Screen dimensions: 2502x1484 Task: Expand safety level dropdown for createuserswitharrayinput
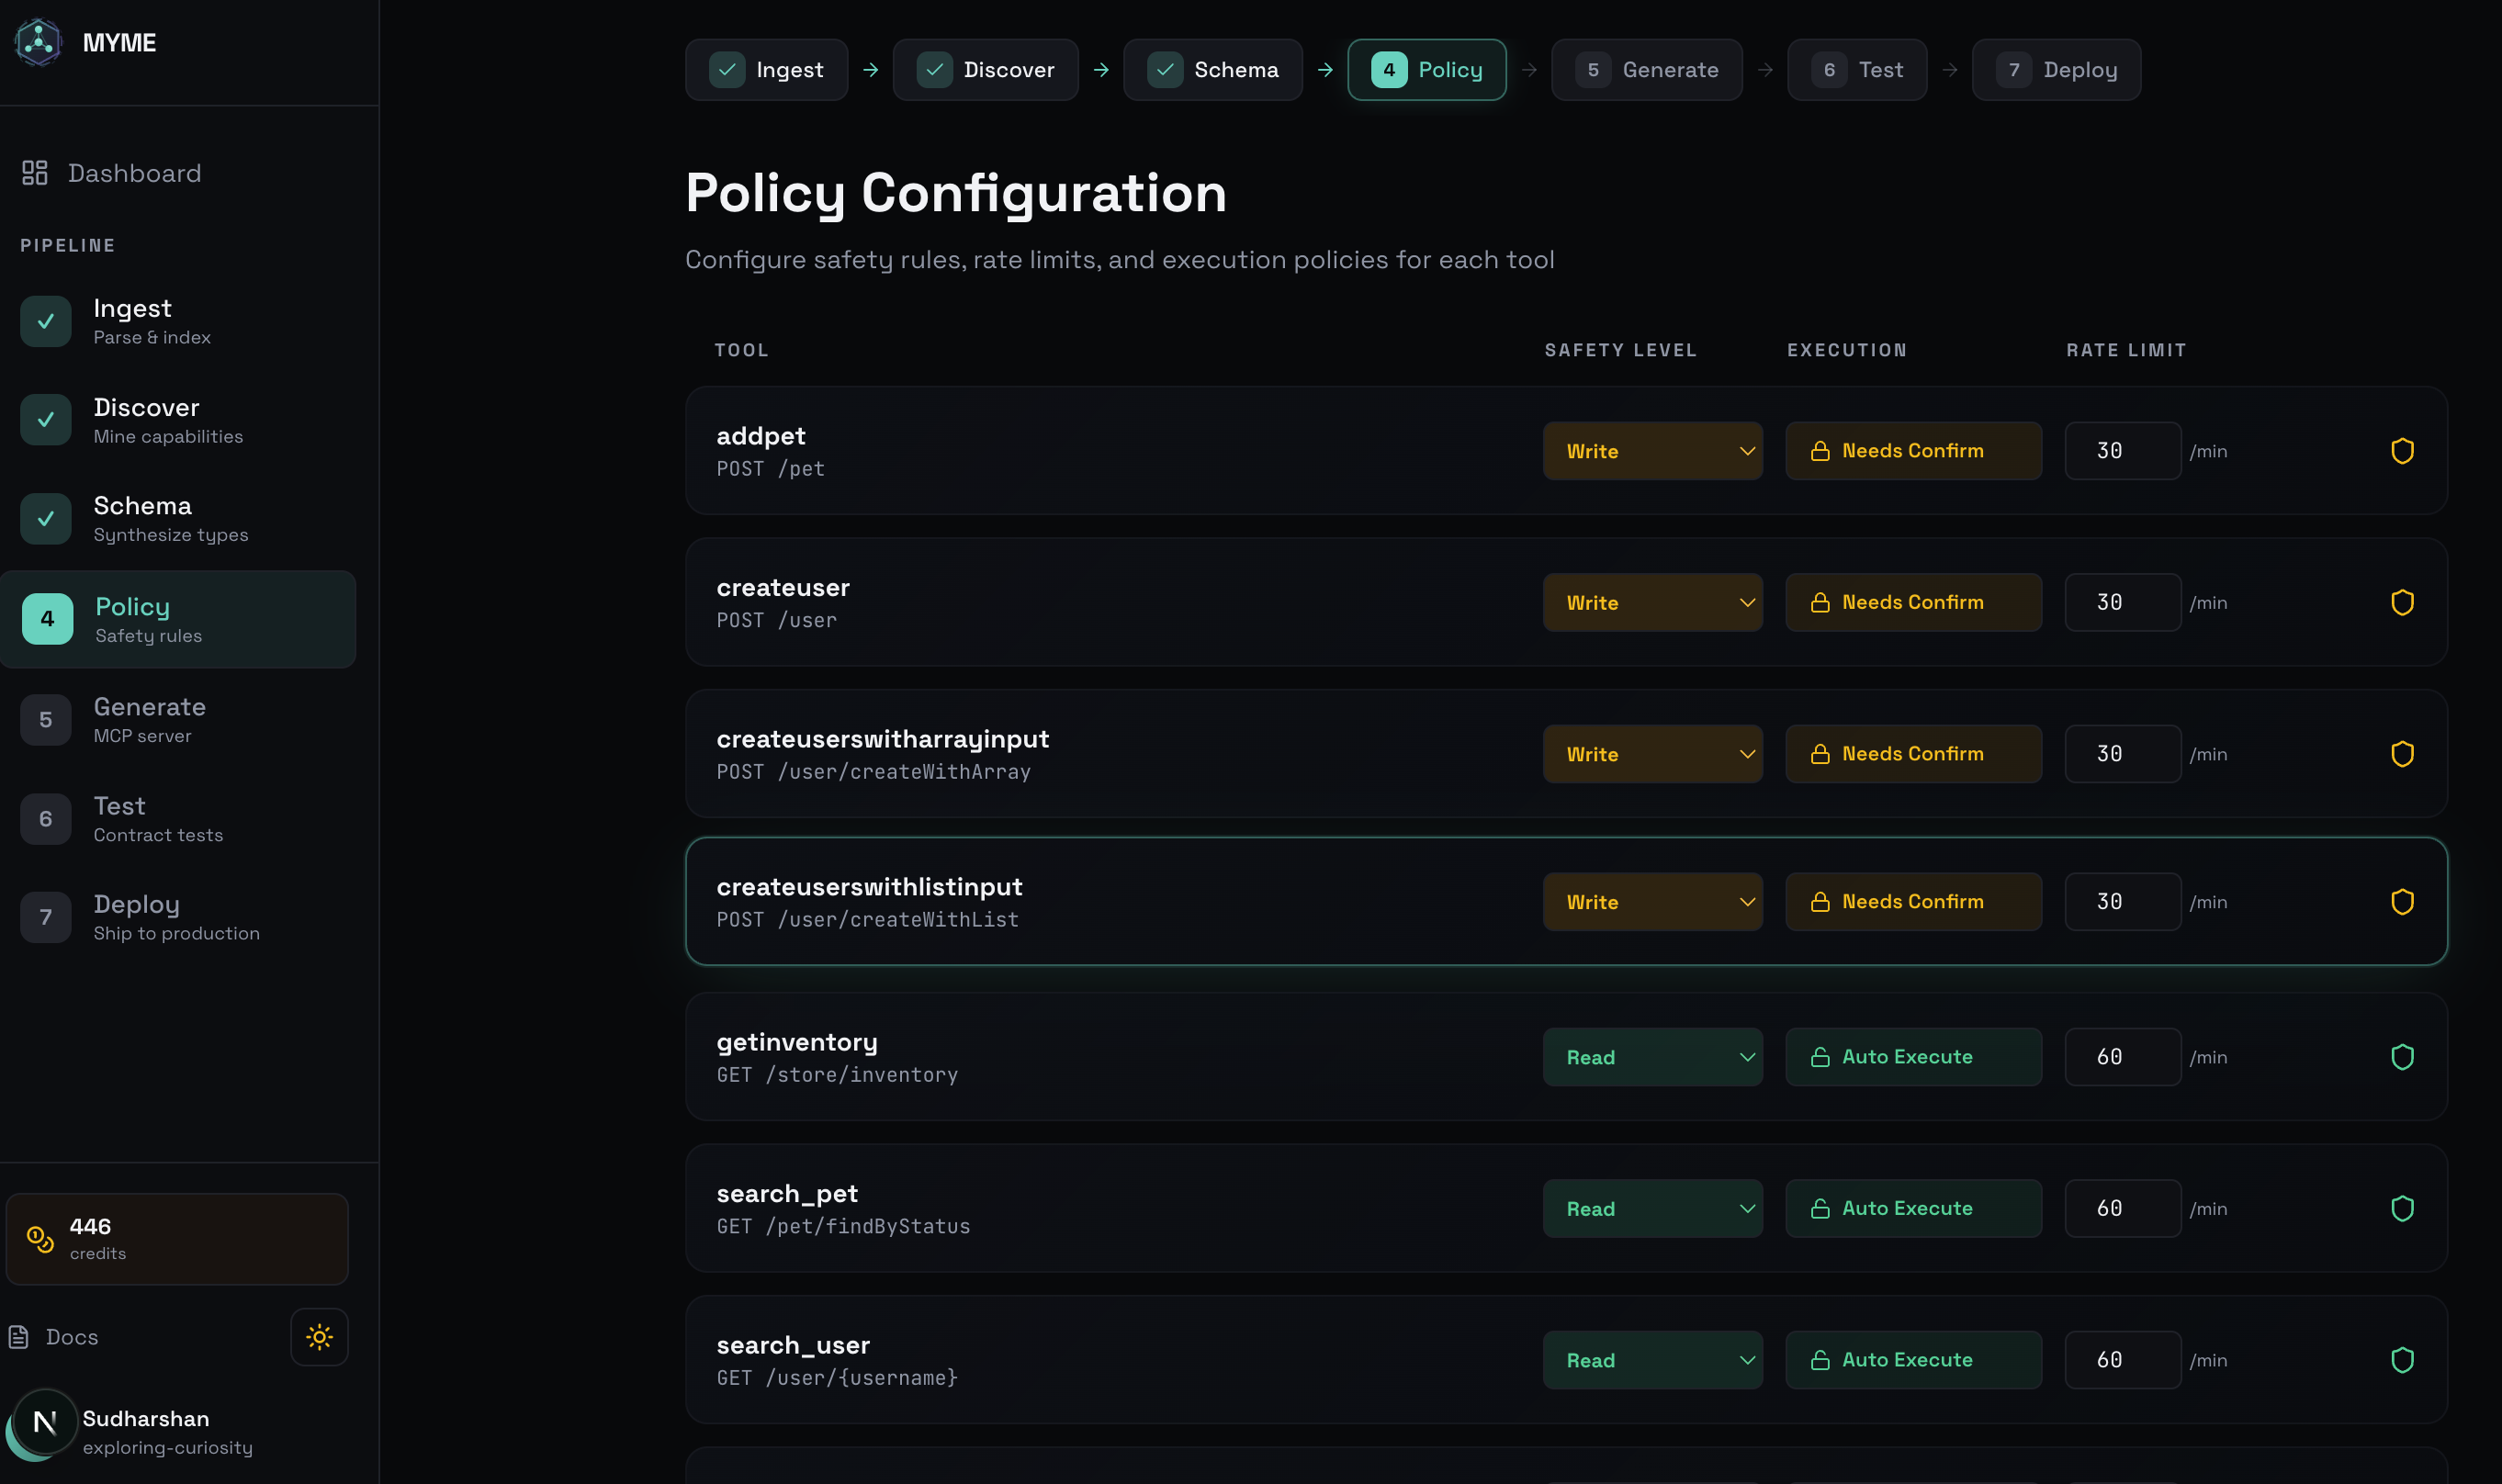pos(1652,754)
